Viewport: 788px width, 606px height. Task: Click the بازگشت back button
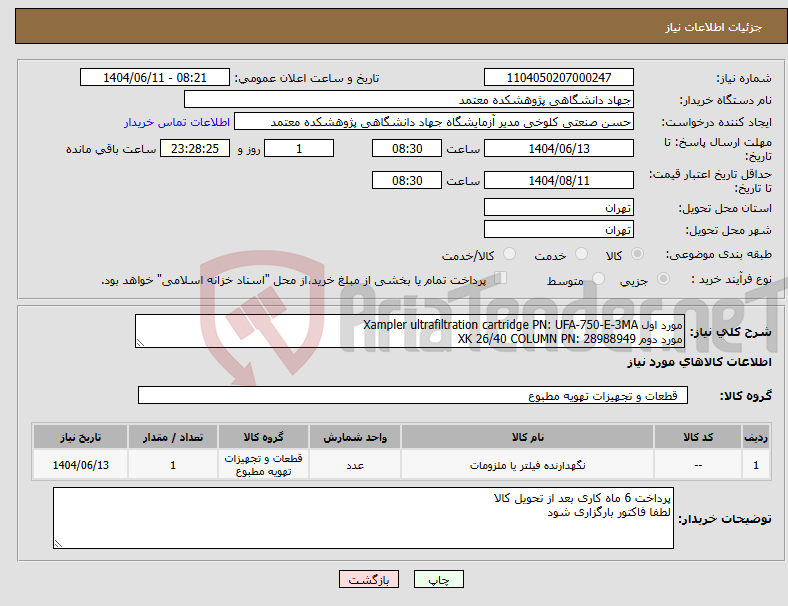(369, 579)
